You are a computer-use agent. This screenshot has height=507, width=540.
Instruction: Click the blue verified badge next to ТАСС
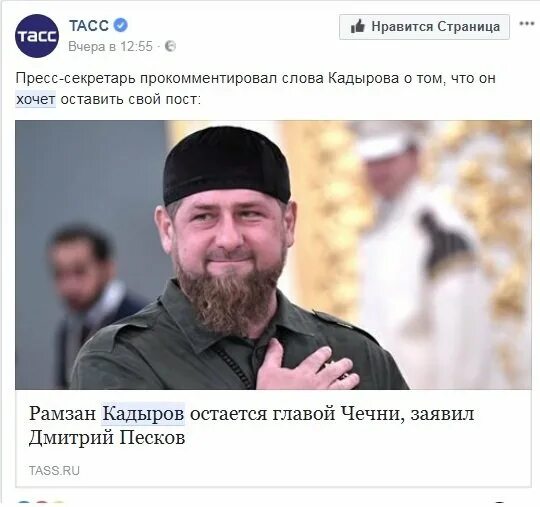121,25
